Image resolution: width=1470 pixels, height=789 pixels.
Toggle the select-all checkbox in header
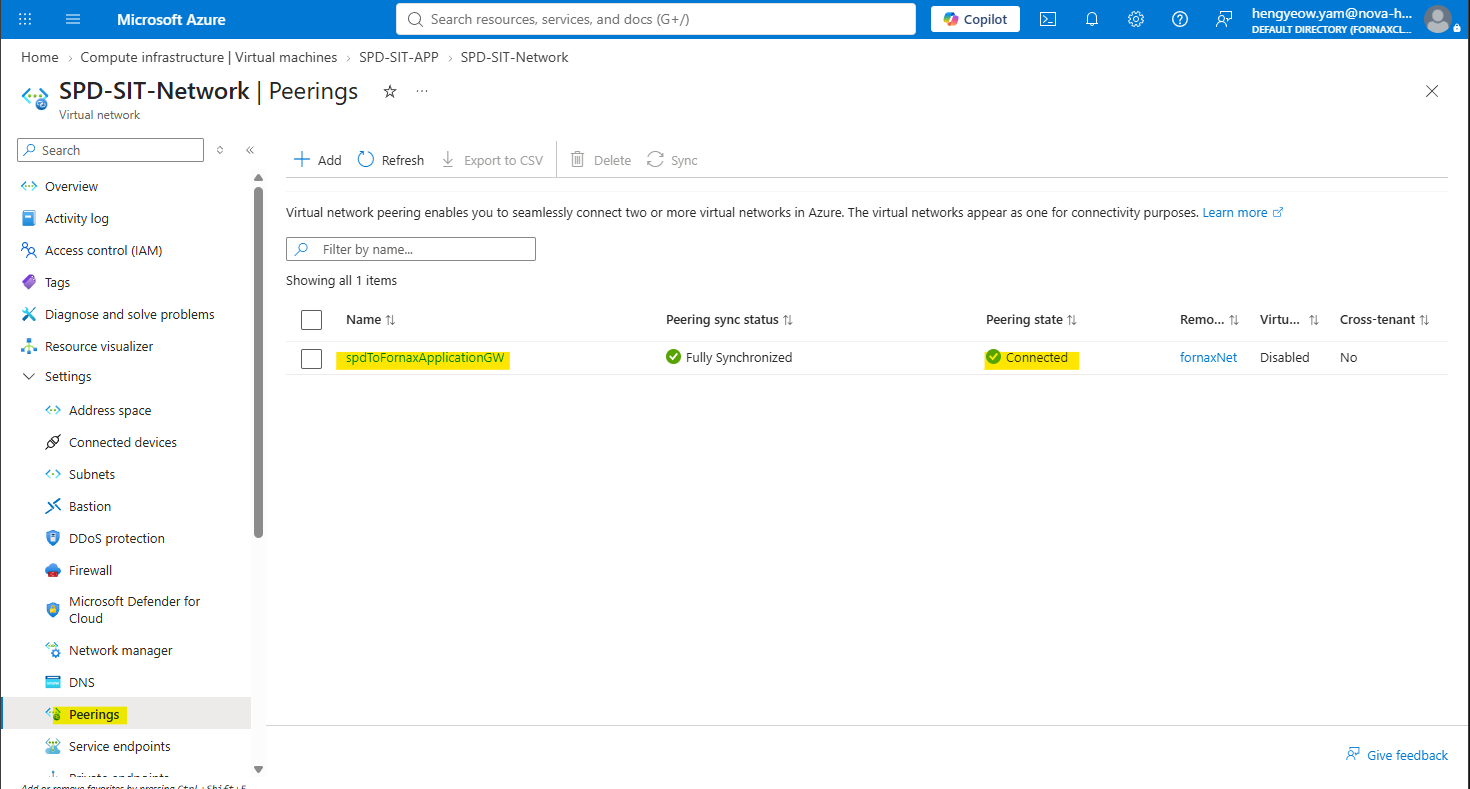coord(311,320)
